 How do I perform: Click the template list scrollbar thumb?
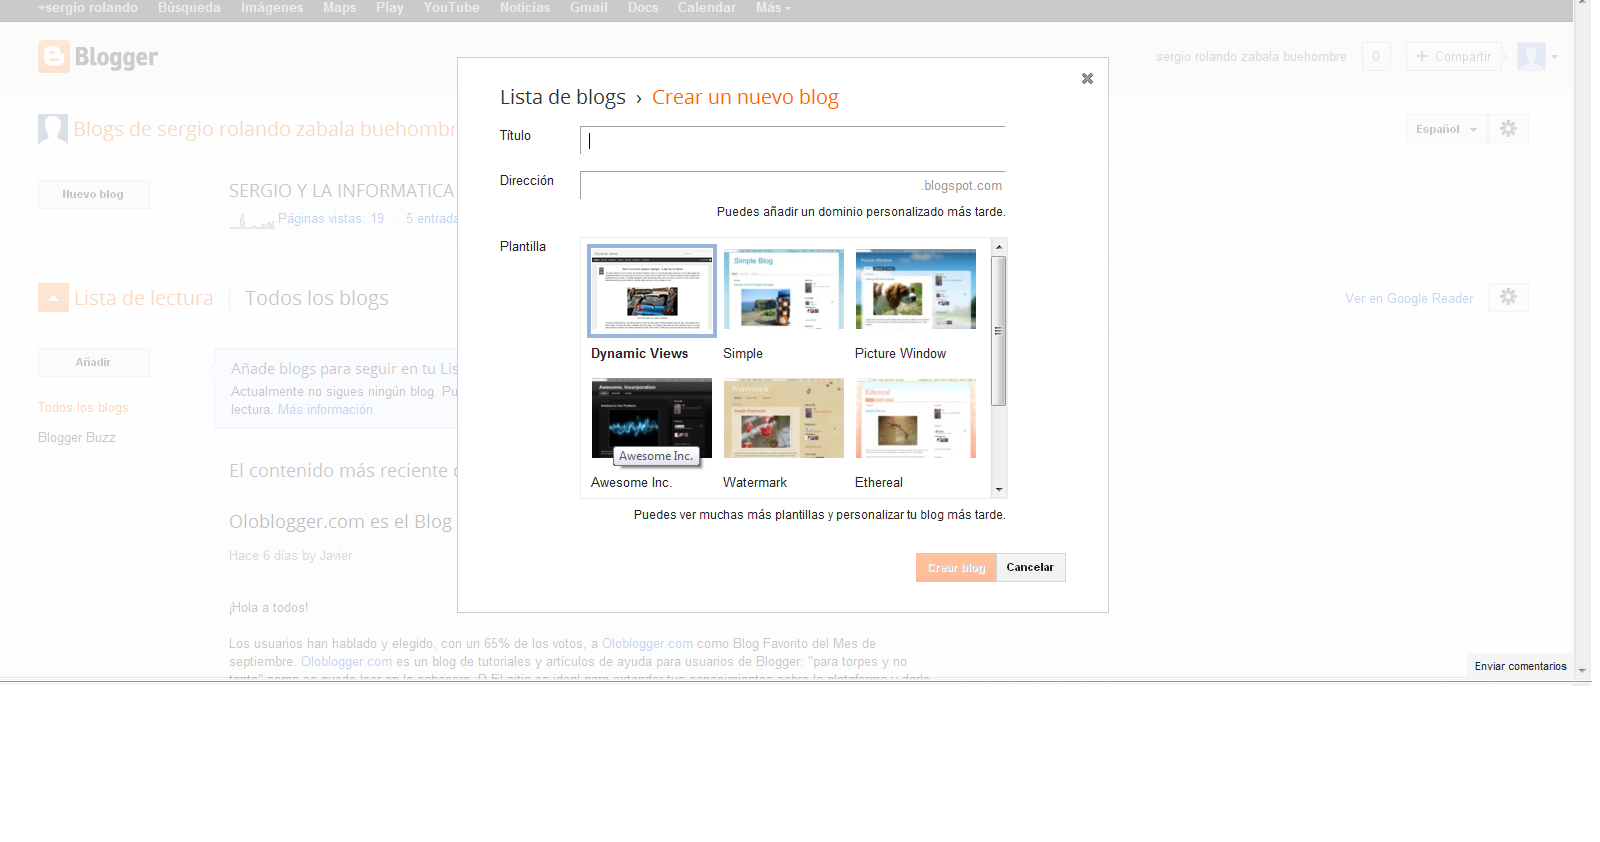(x=998, y=331)
